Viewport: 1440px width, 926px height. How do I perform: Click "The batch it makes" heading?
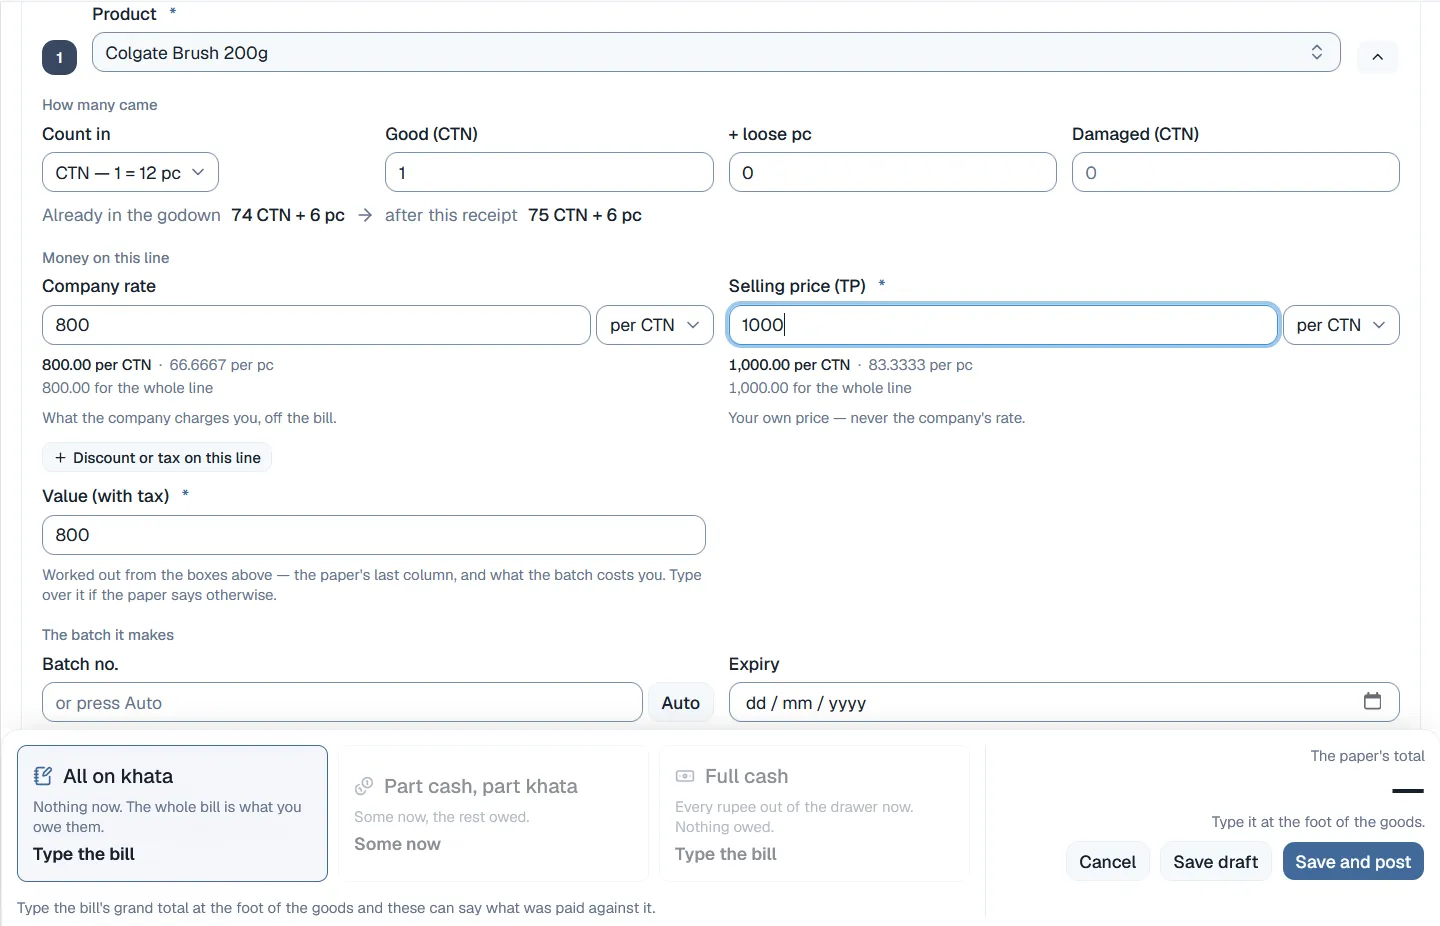[x=108, y=635]
